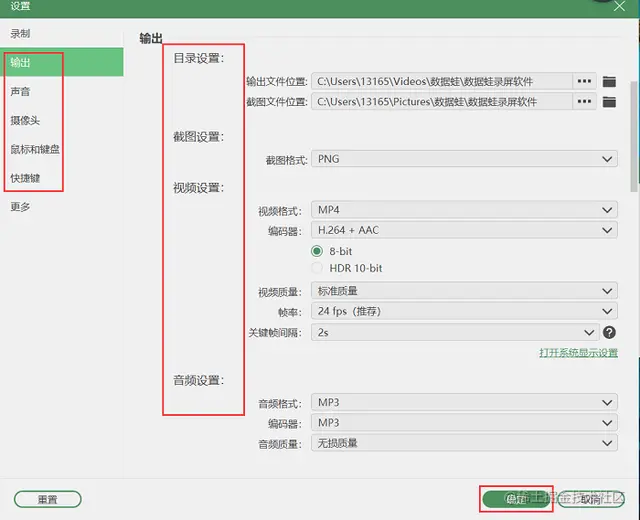Open the 更多 settings tab
Viewport: 640px width, 520px height.
pos(62,207)
